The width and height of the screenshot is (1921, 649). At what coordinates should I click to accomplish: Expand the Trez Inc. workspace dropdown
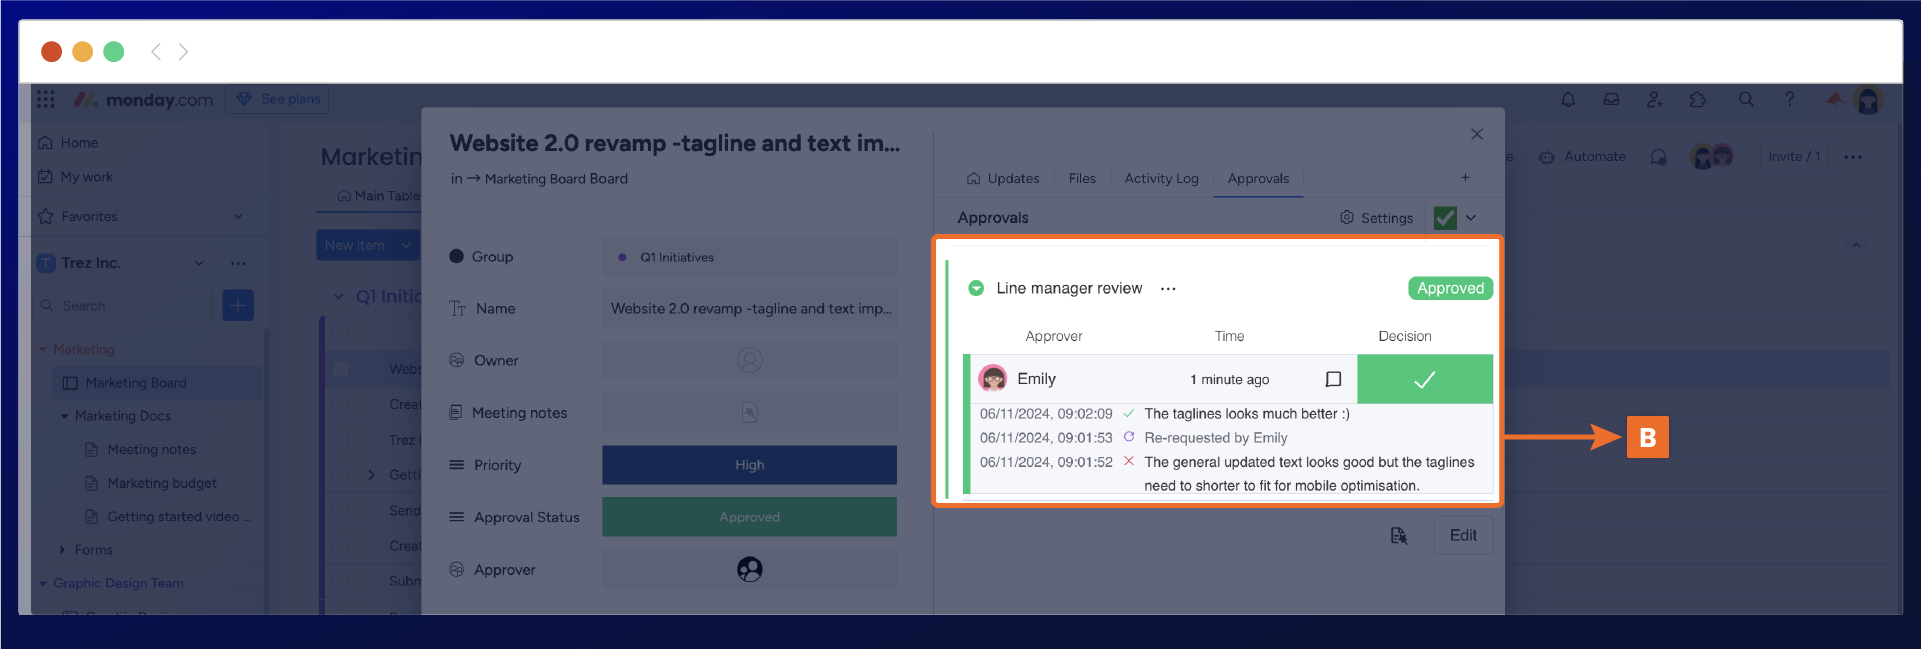[x=199, y=263]
